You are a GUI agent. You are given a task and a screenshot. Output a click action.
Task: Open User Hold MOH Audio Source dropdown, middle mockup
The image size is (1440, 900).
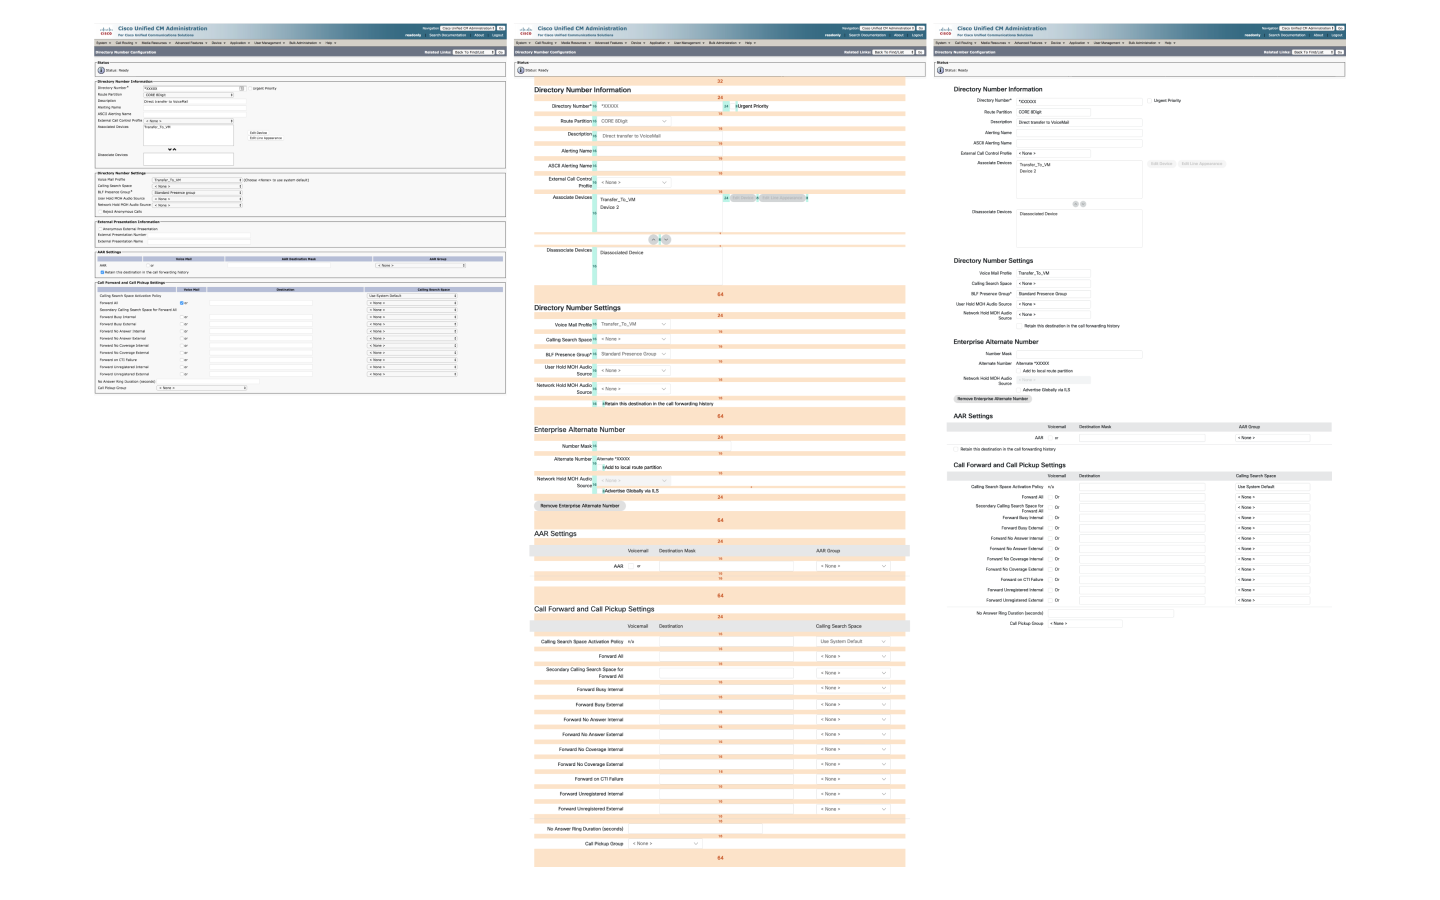[x=634, y=371]
